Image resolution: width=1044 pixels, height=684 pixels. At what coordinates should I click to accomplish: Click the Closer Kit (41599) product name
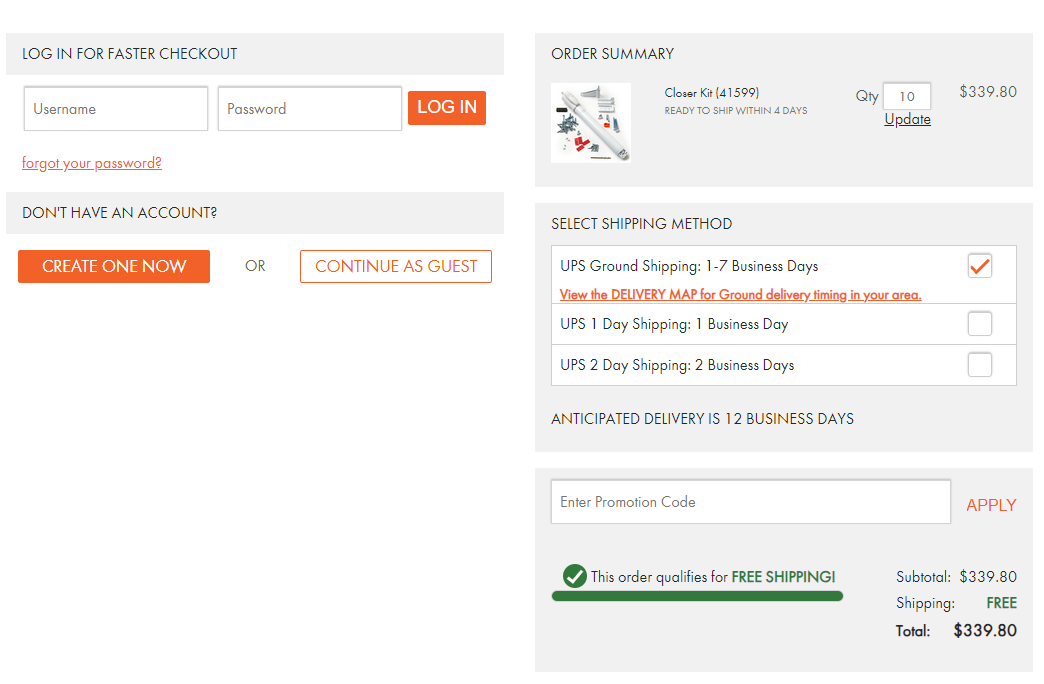click(712, 93)
